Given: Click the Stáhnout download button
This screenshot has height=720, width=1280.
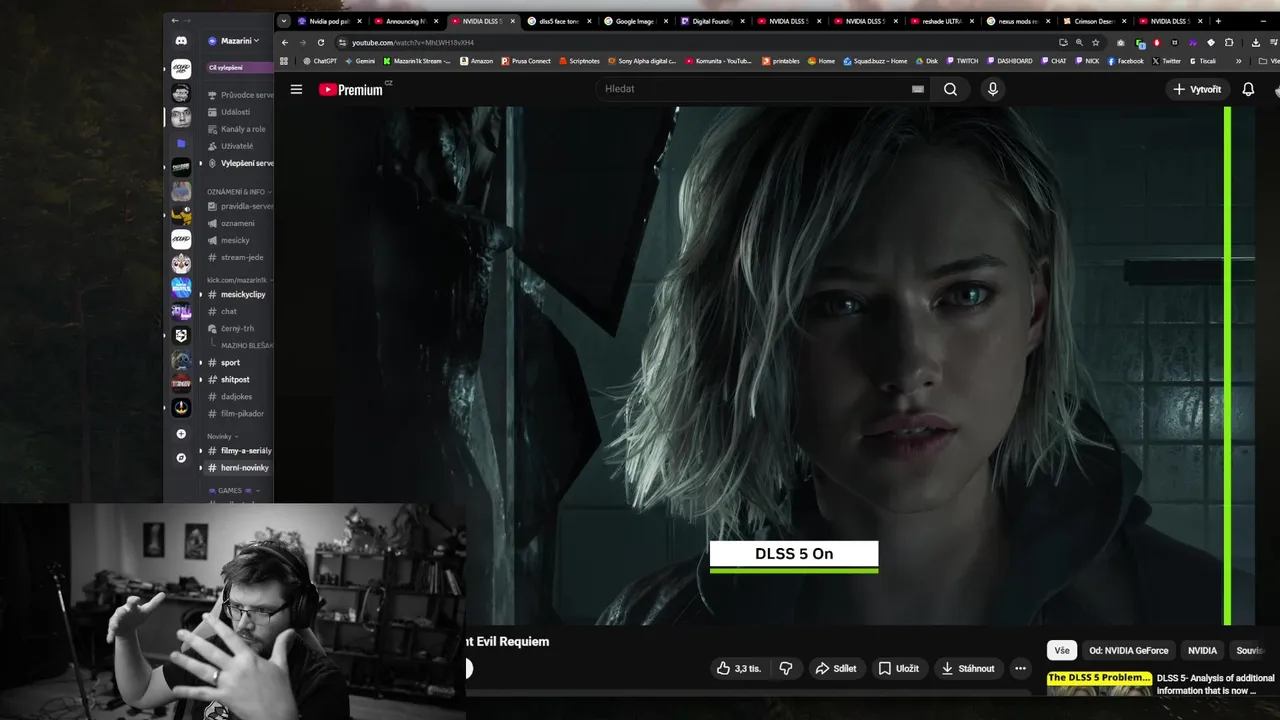Looking at the screenshot, I should tap(968, 668).
